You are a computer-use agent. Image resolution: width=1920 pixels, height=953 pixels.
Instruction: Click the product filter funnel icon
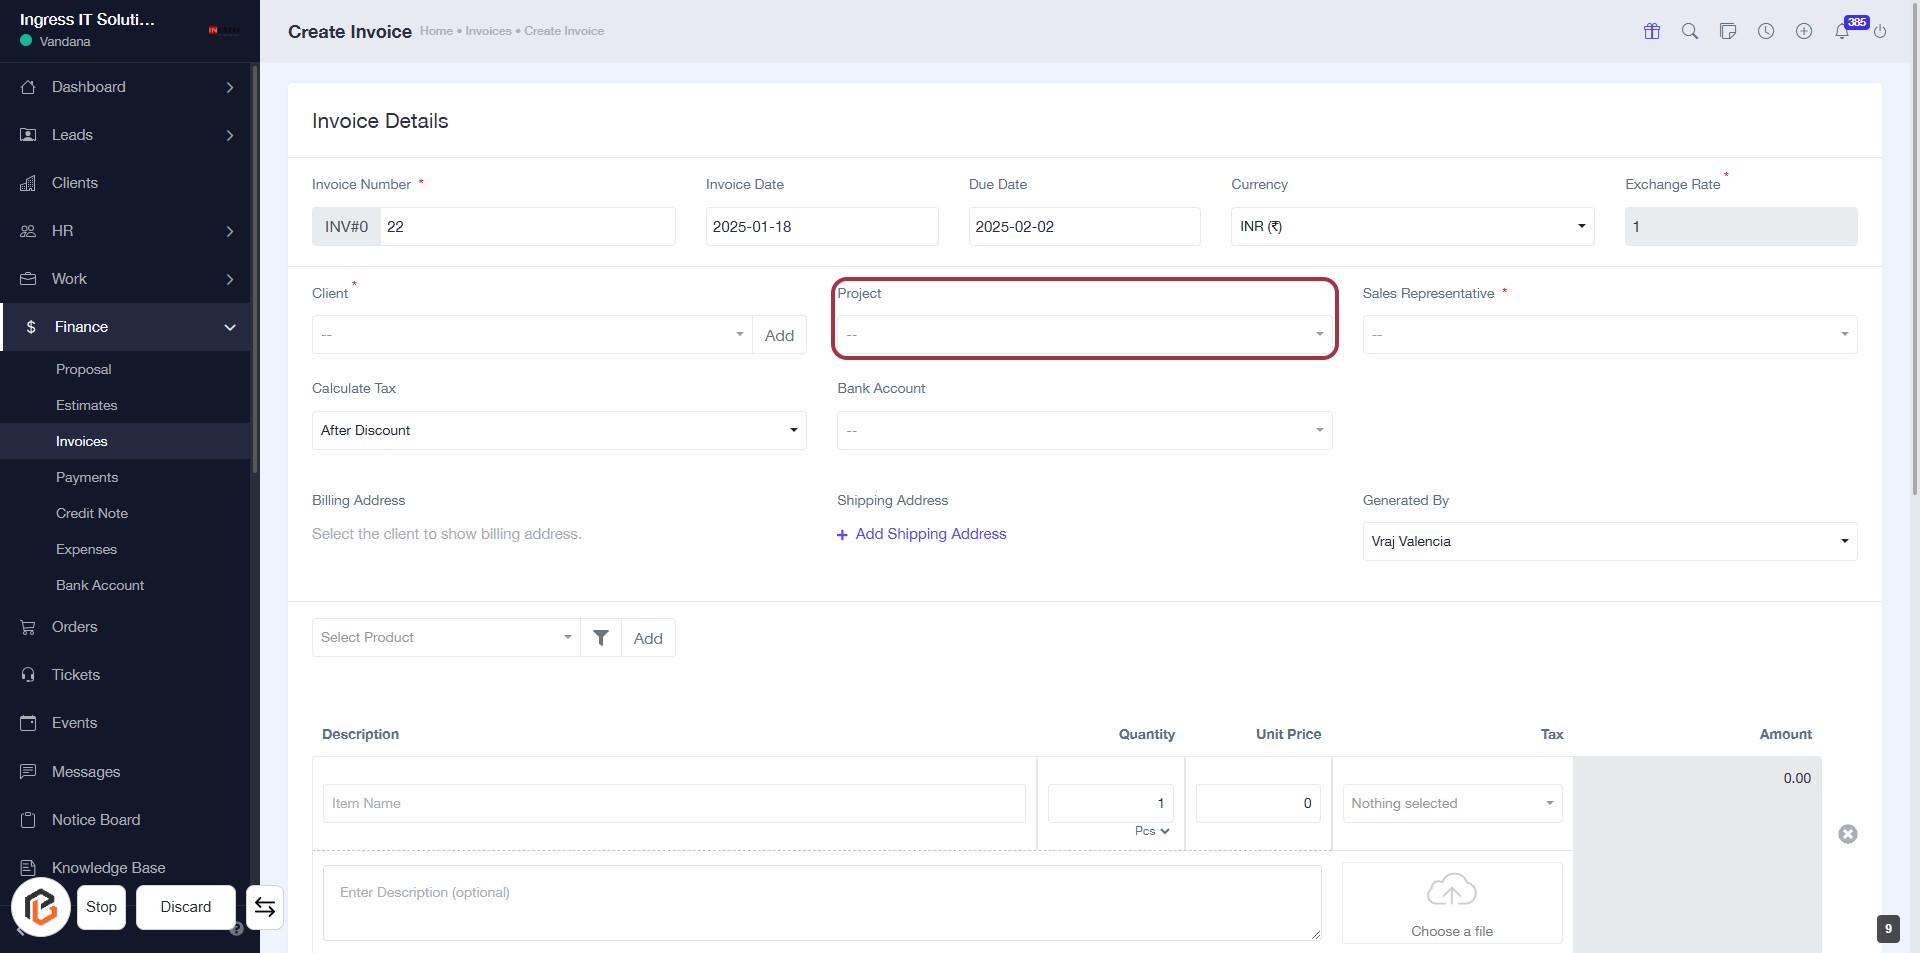pos(601,638)
